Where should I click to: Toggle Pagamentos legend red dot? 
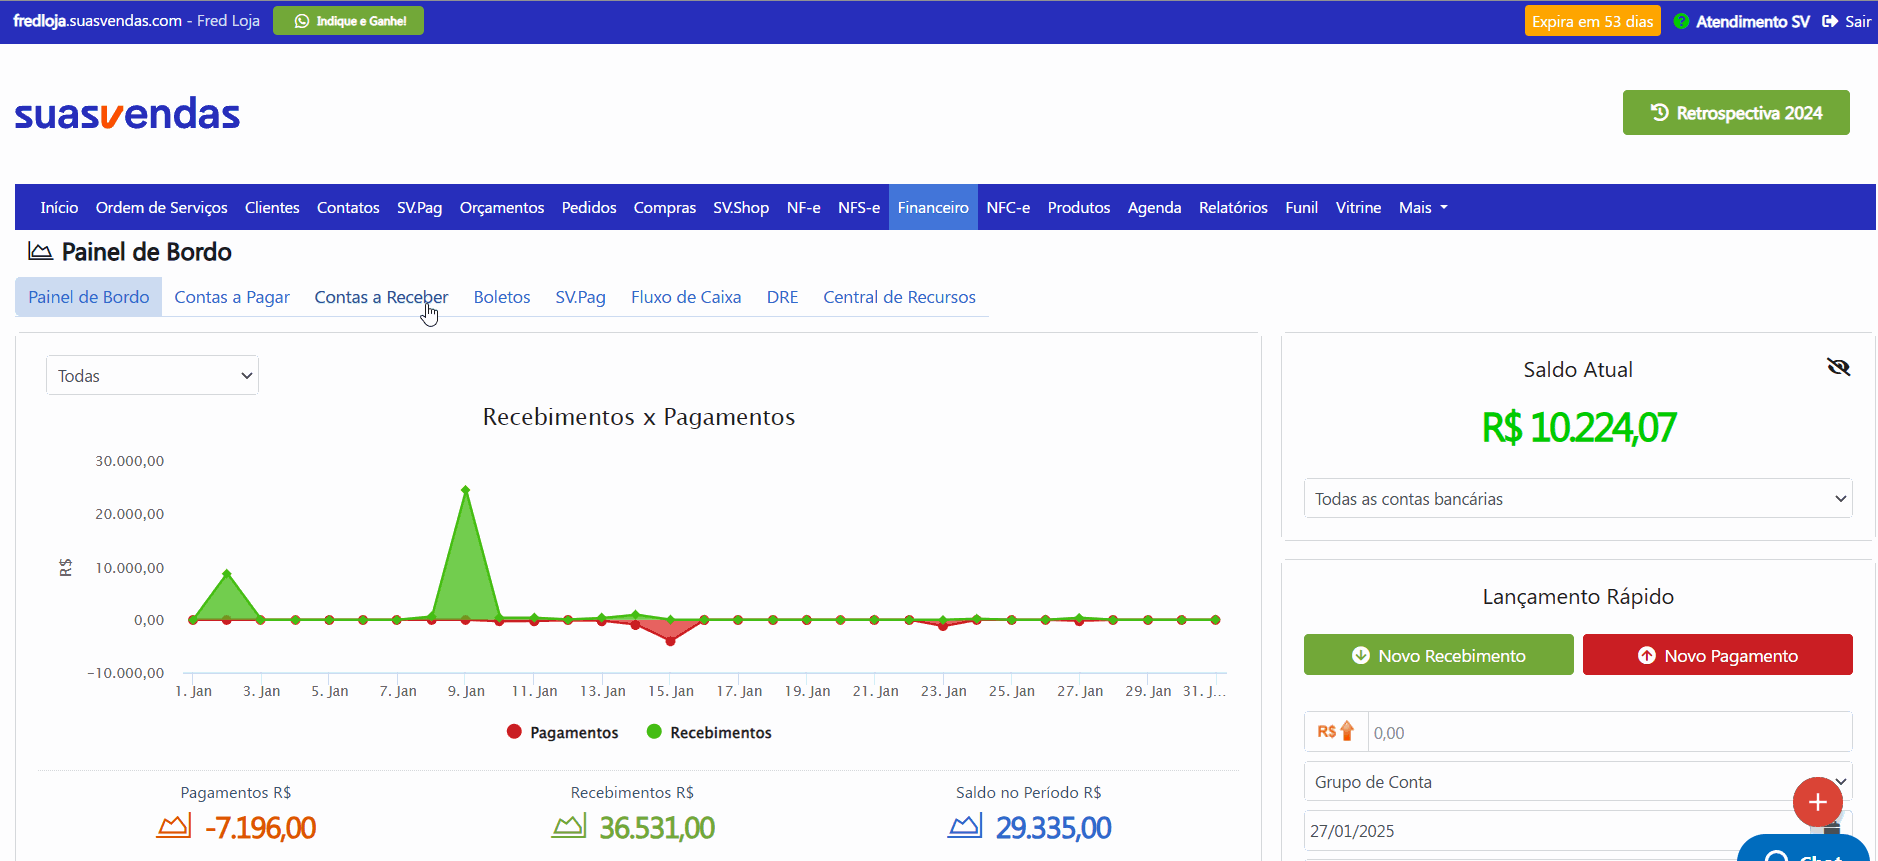click(x=514, y=732)
